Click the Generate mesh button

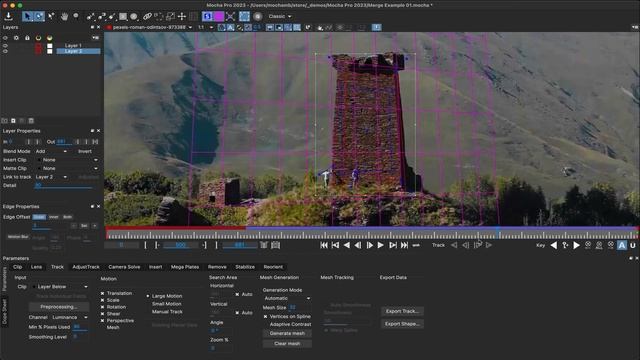(x=287, y=333)
